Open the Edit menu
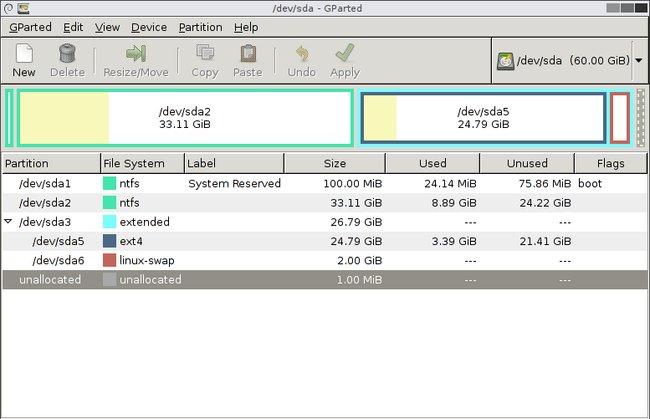This screenshot has width=650, height=419. (73, 27)
